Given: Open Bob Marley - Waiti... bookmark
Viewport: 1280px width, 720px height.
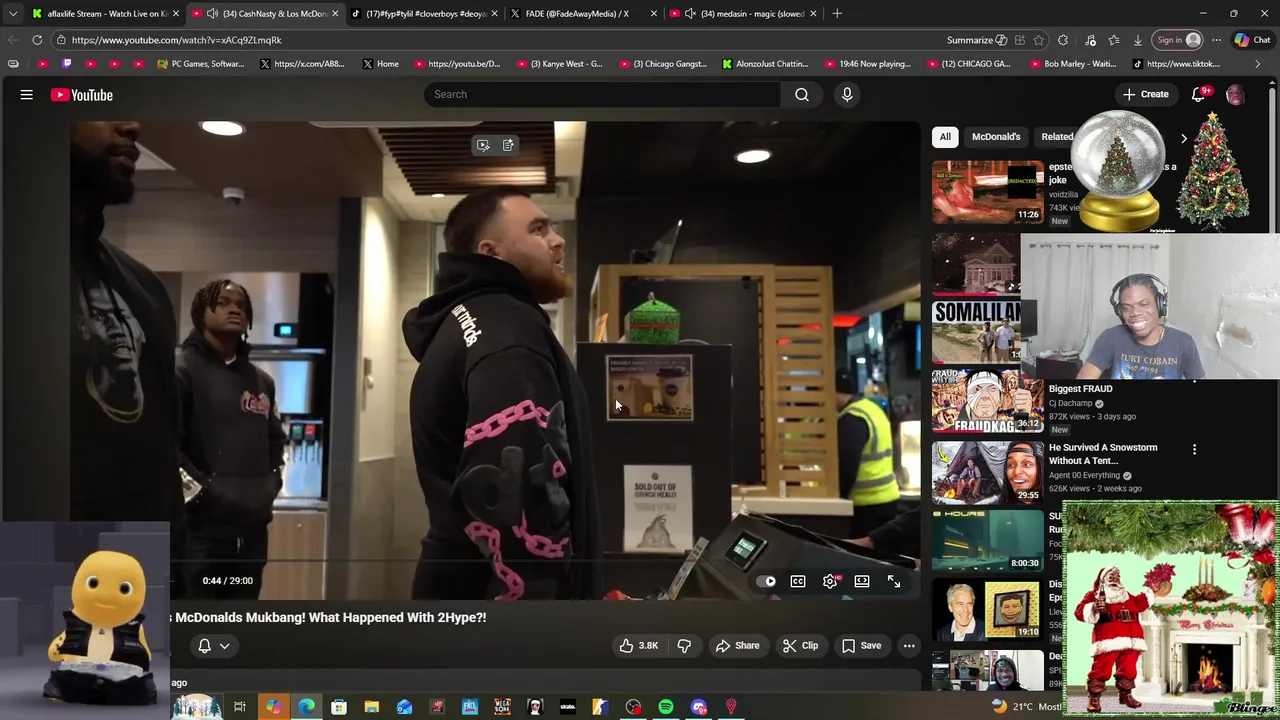Looking at the screenshot, I should pyautogui.click(x=1072, y=64).
